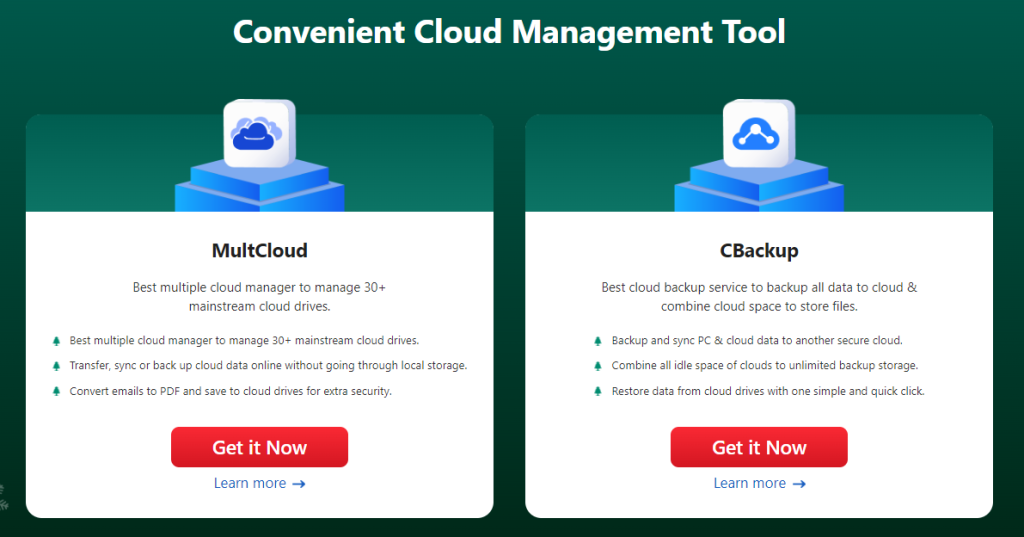Open Learn more link for MultCloud
Image resolution: width=1024 pixels, height=537 pixels.
point(259,483)
